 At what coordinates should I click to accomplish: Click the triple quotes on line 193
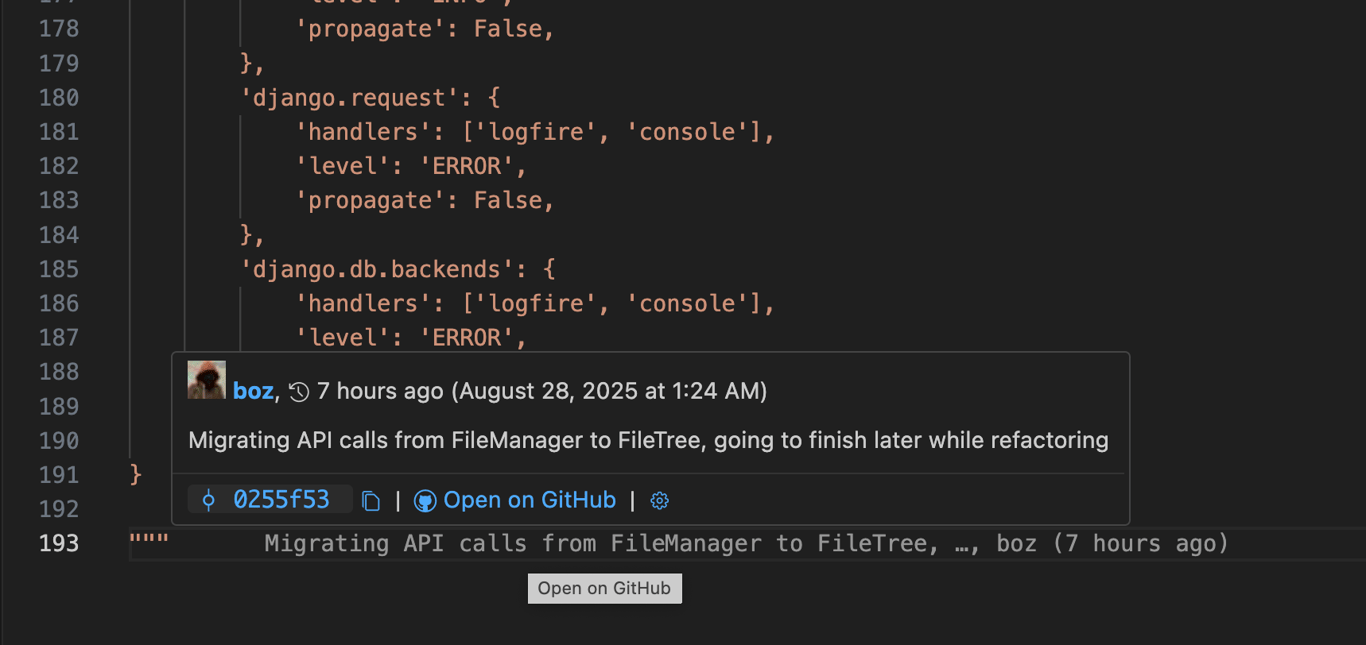149,543
